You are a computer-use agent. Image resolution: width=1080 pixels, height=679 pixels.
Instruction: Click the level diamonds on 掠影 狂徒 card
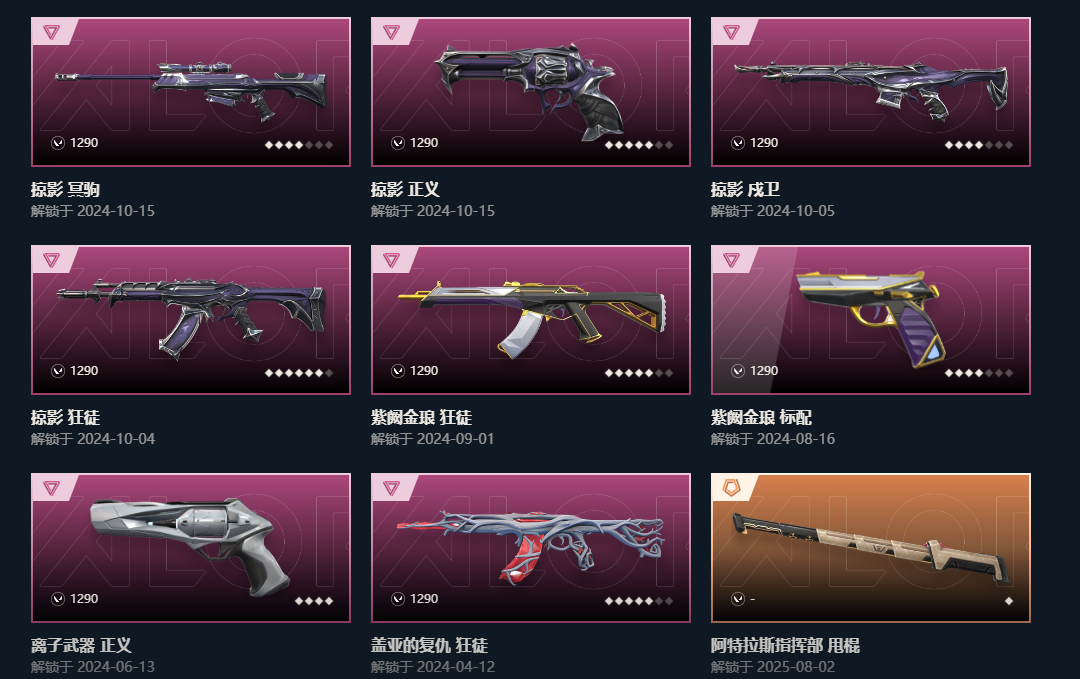point(299,373)
